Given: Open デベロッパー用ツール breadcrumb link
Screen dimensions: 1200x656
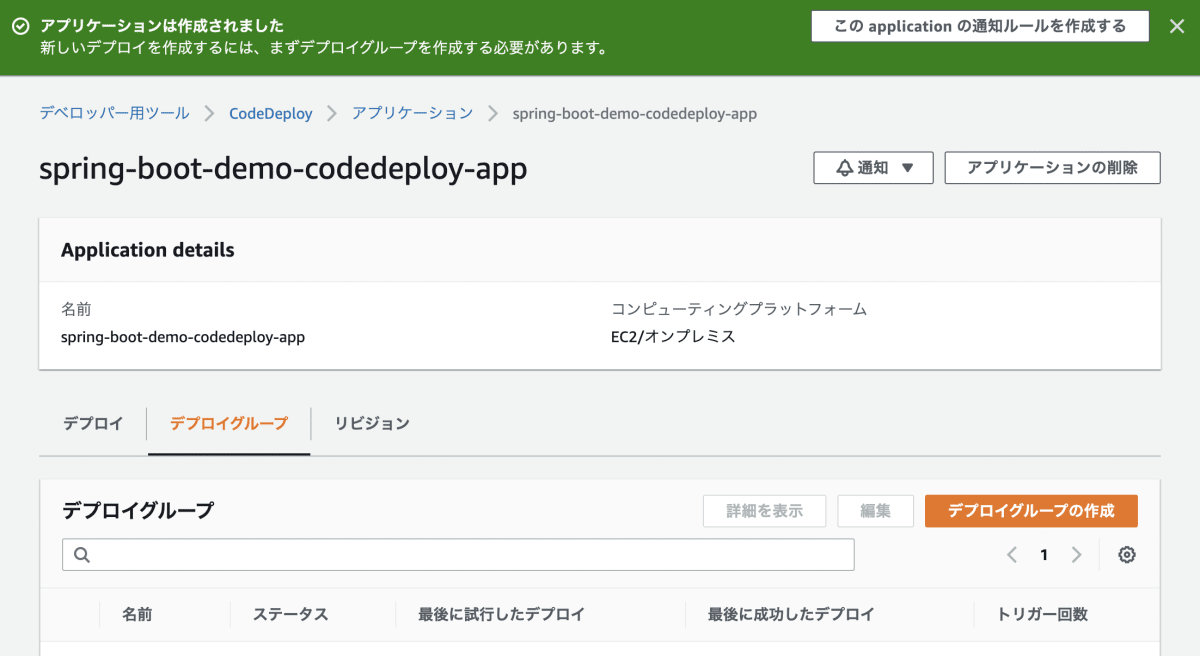Looking at the screenshot, I should pos(114,113).
